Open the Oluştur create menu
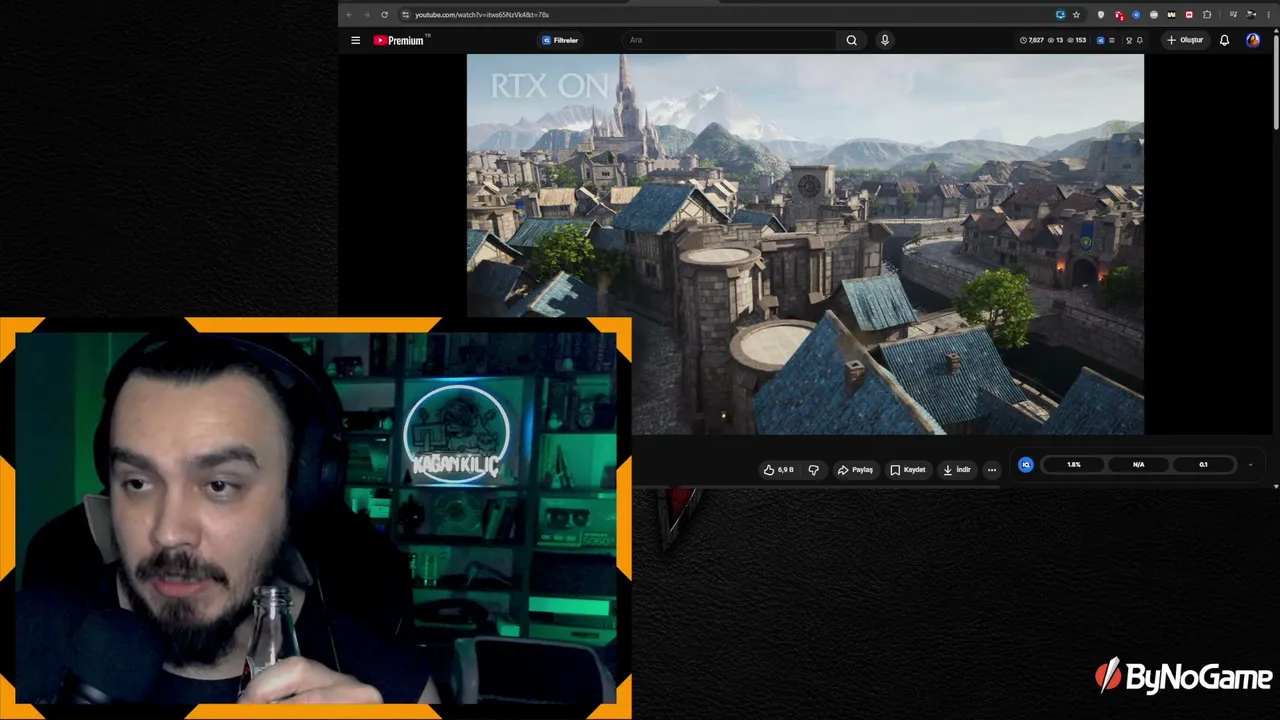The image size is (1280, 720). (1185, 40)
